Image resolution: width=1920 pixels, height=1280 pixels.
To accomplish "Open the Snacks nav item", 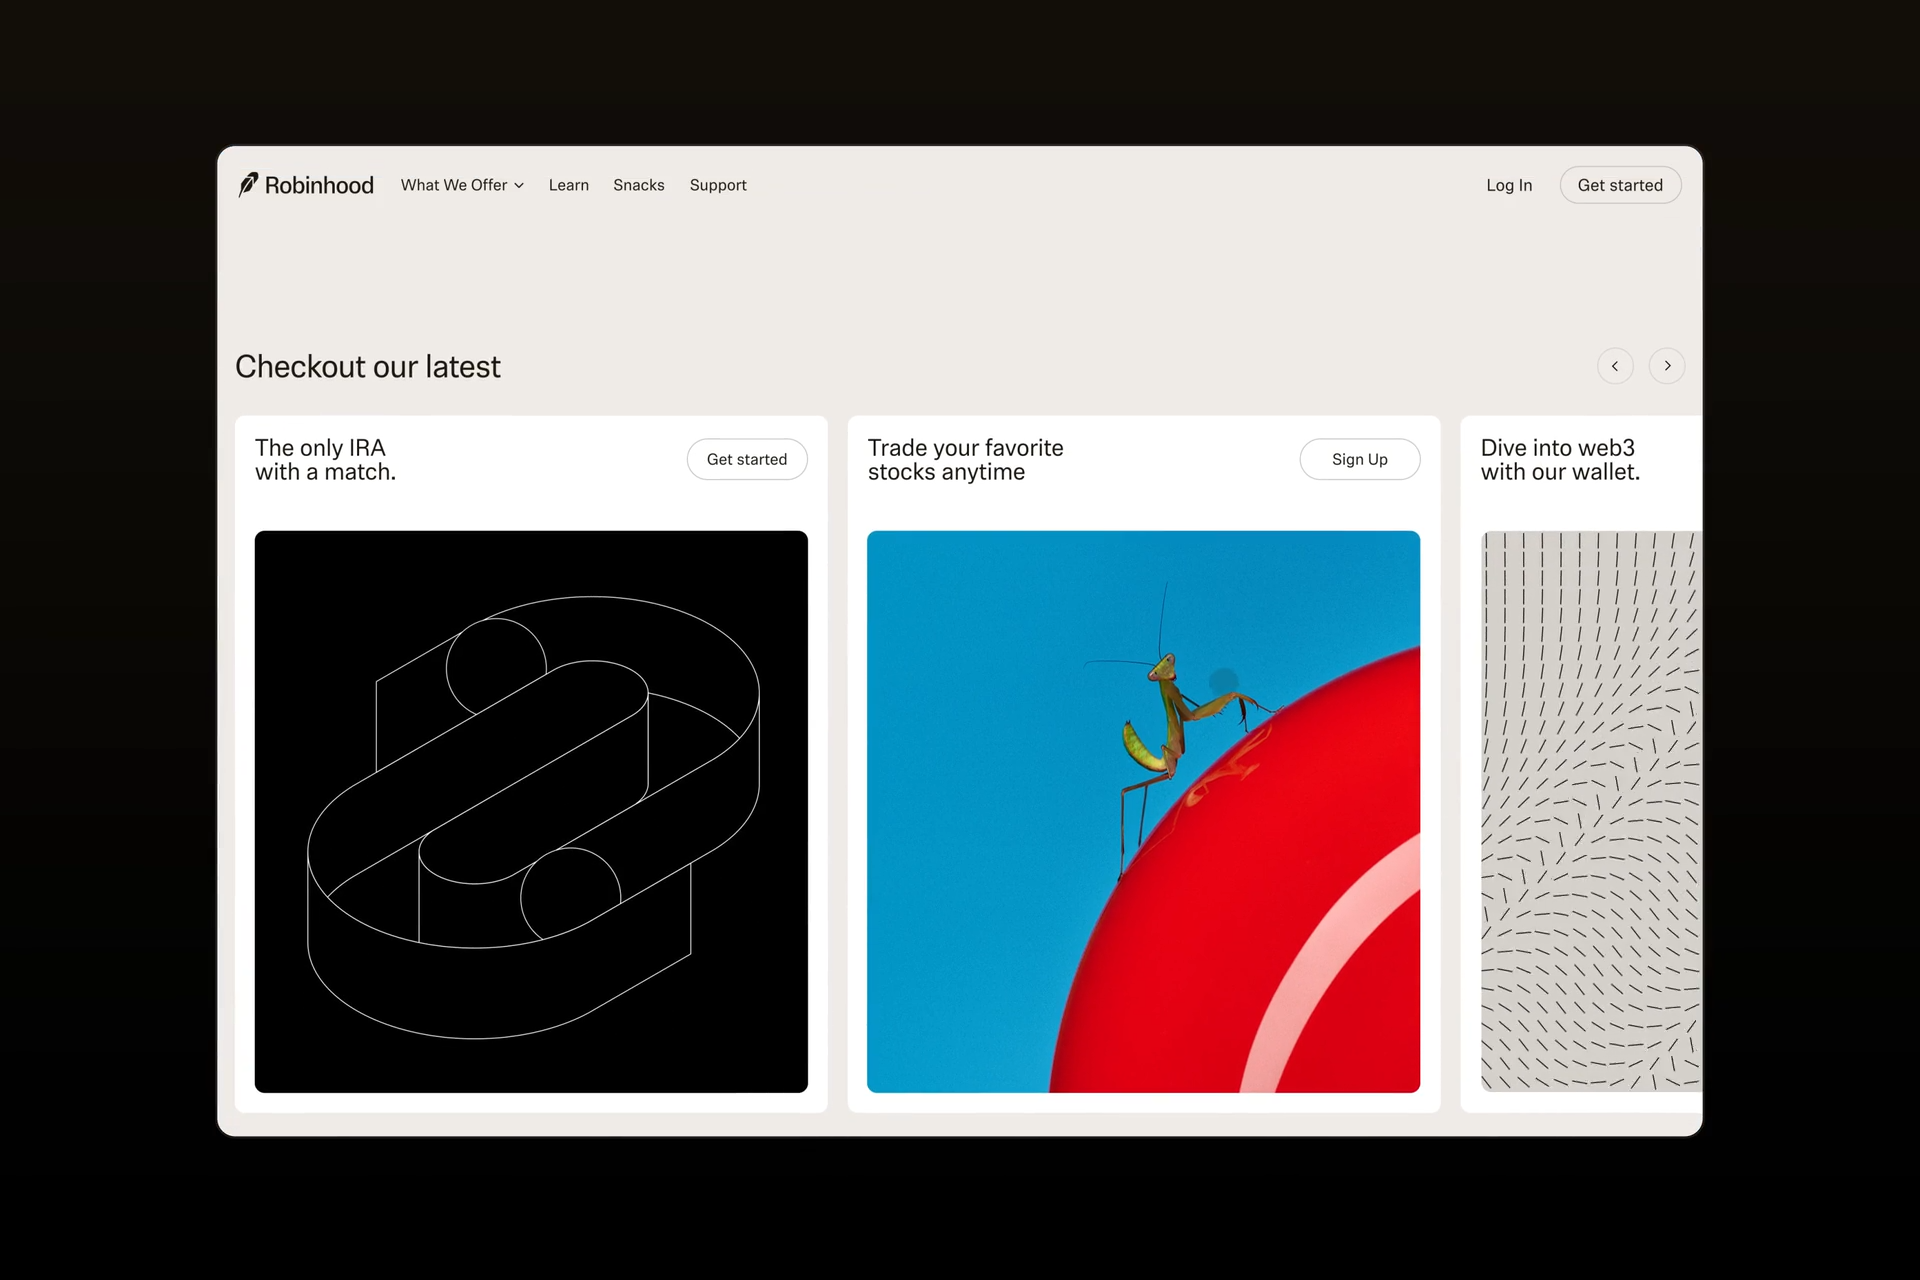I will [639, 185].
